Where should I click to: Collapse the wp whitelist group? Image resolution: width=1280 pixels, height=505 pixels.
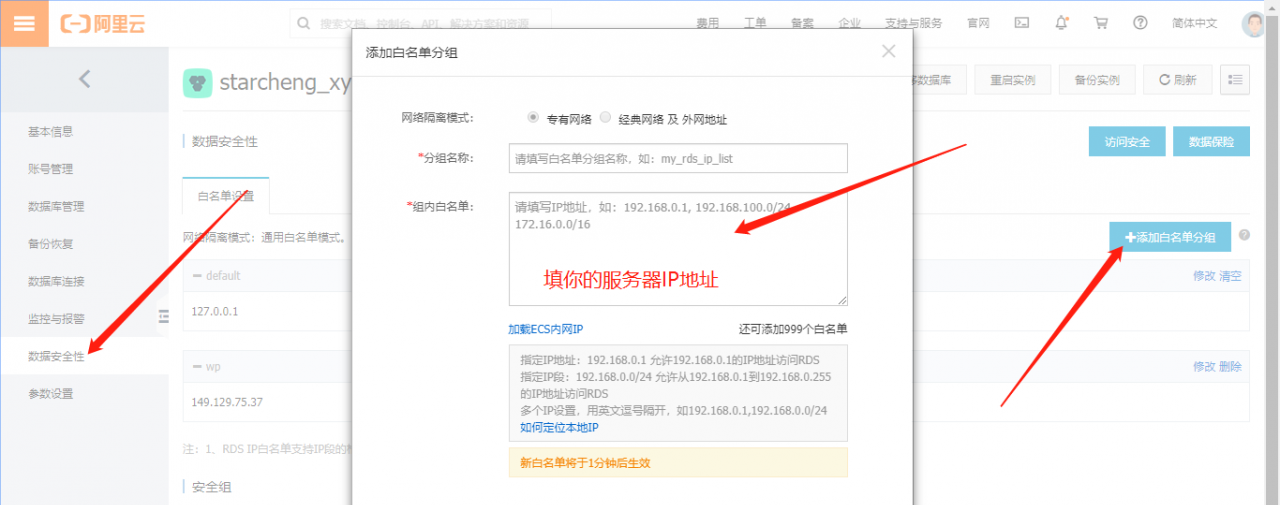[x=198, y=366]
